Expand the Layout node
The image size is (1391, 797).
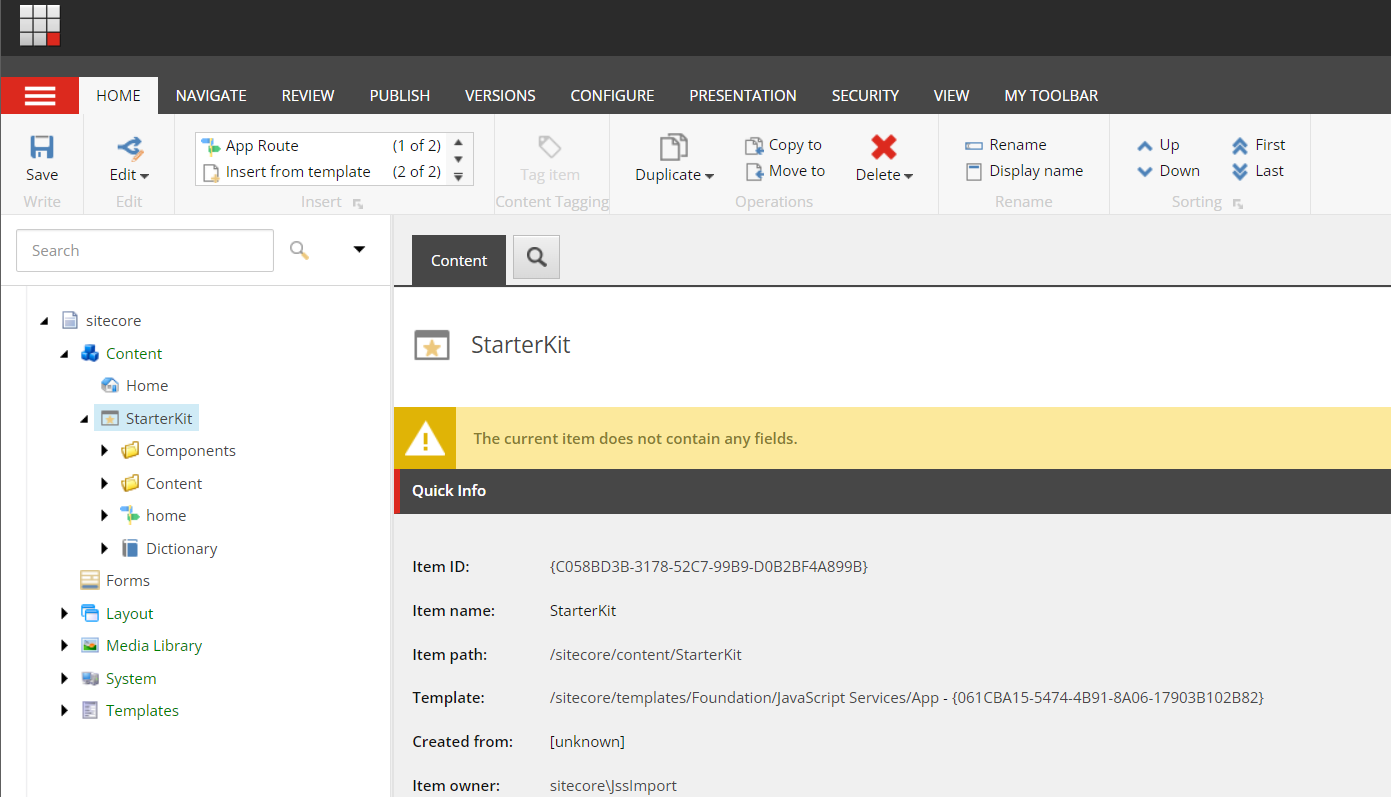pyautogui.click(x=64, y=614)
